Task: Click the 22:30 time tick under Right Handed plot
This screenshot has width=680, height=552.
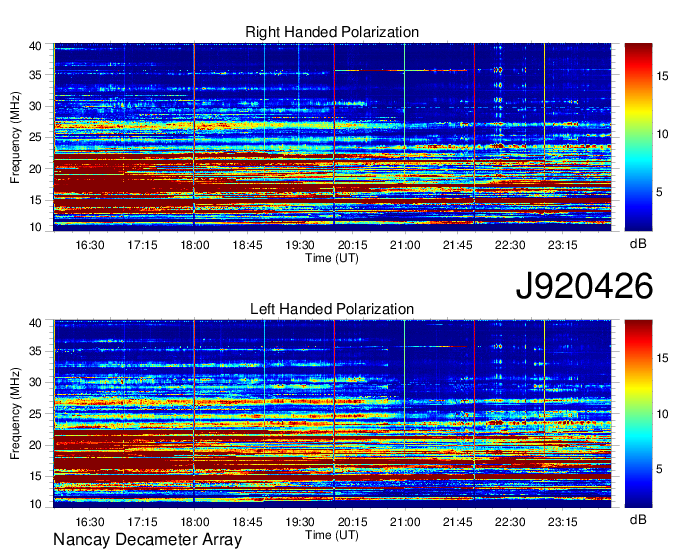Action: [x=510, y=245]
